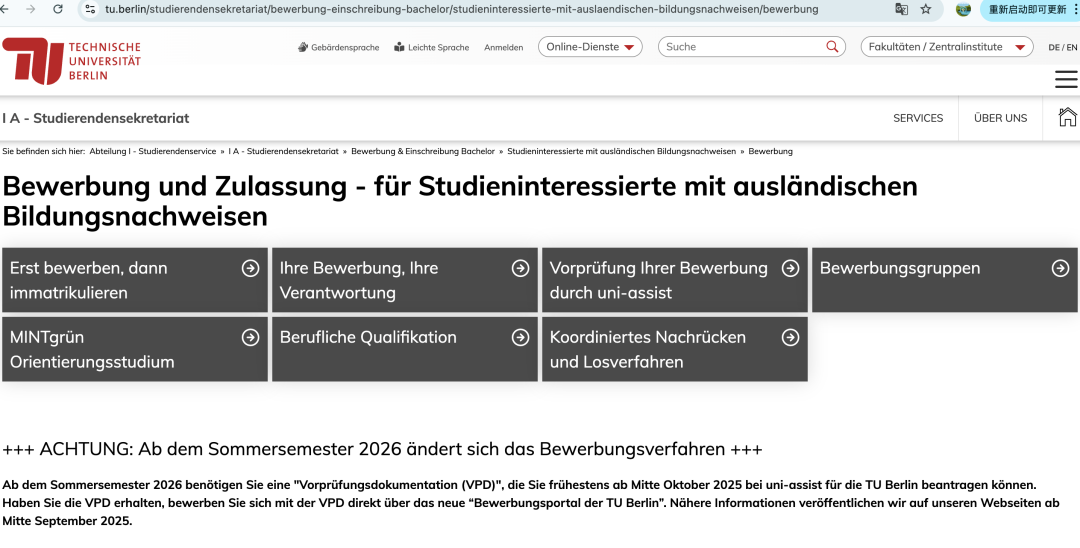Open Vorprüfung durch uni-assist tile
The image size is (1080, 548).
pyautogui.click(x=675, y=280)
